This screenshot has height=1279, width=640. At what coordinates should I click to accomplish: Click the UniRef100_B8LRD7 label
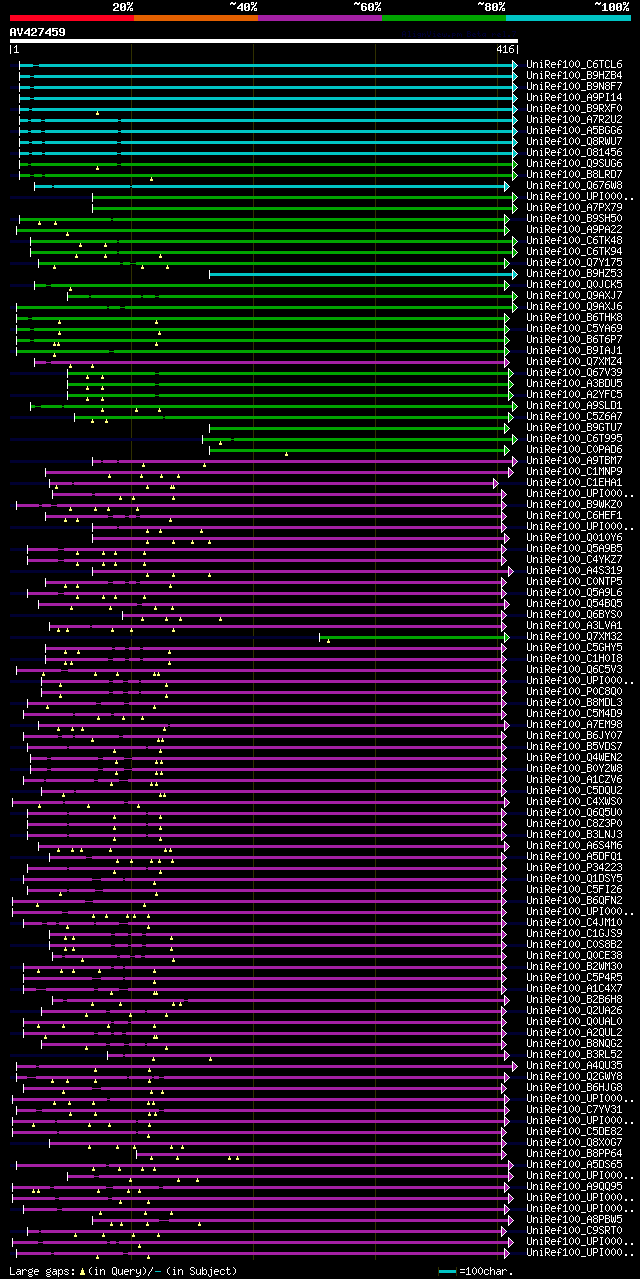click(x=573, y=174)
